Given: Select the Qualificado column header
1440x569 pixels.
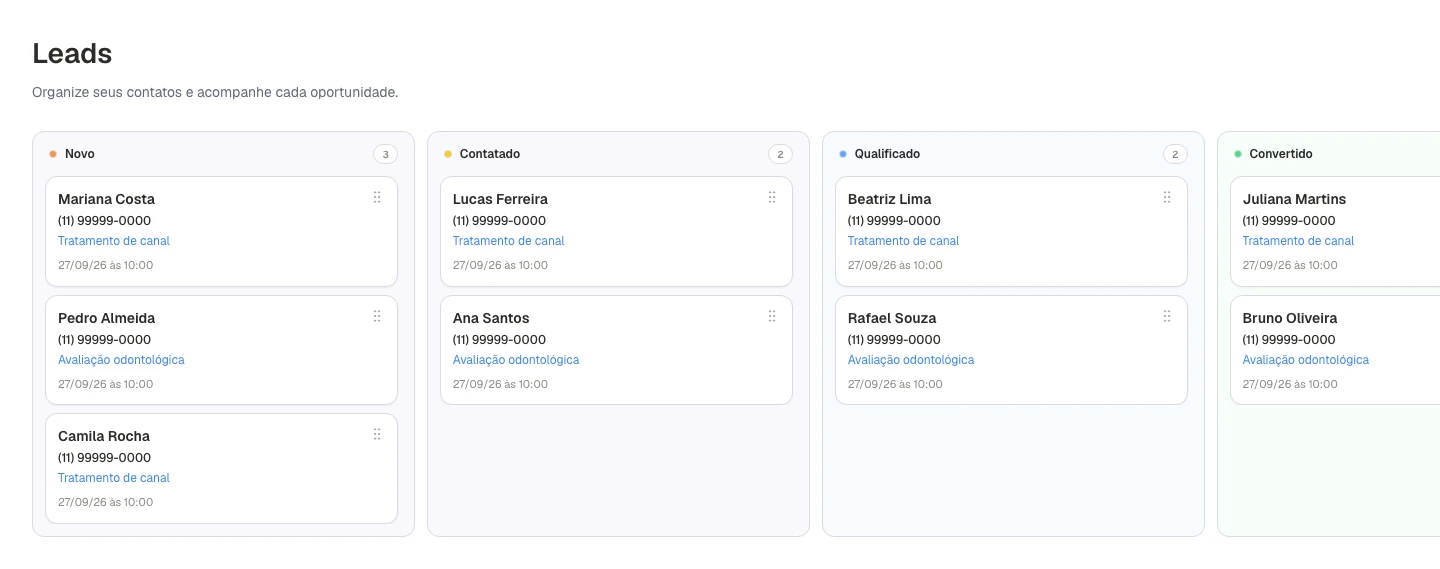Looking at the screenshot, I should point(887,154).
